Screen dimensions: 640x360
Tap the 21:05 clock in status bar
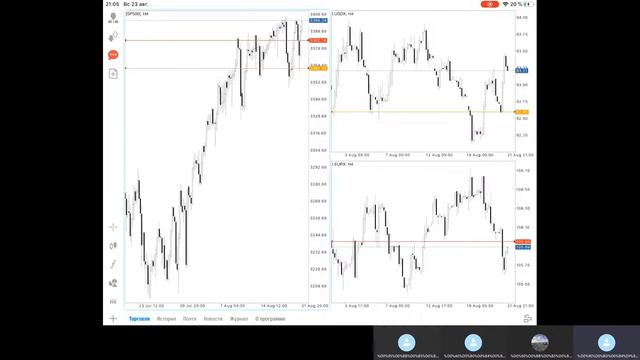(112, 4)
